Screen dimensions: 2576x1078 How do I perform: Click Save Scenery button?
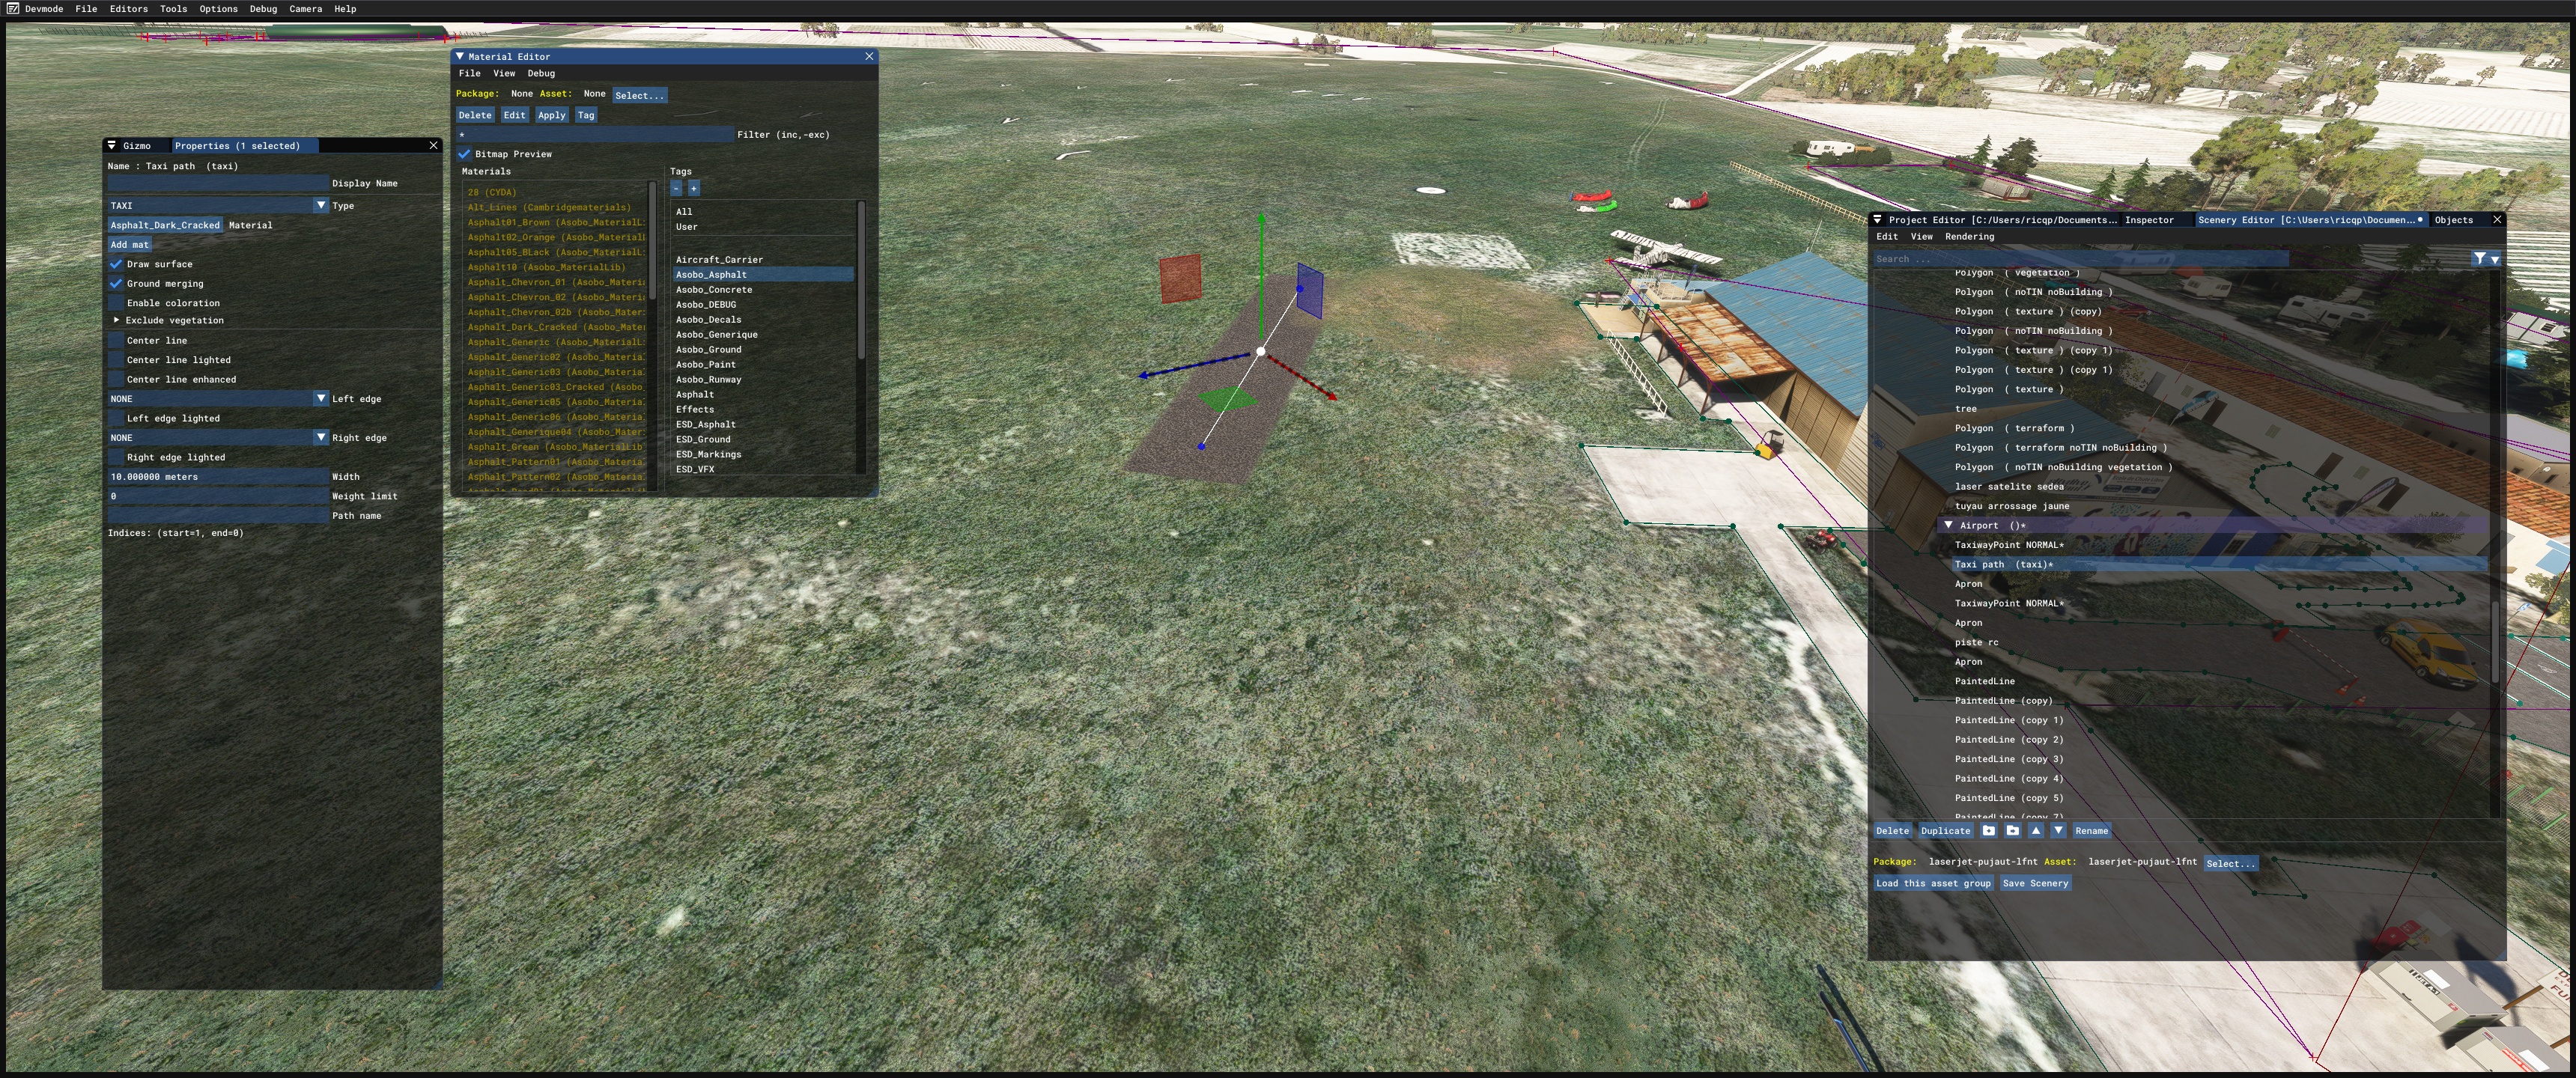click(2035, 884)
